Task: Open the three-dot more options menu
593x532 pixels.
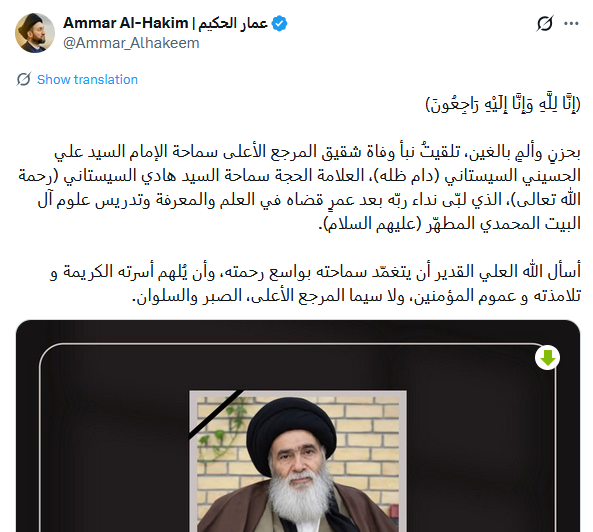Action: point(571,23)
